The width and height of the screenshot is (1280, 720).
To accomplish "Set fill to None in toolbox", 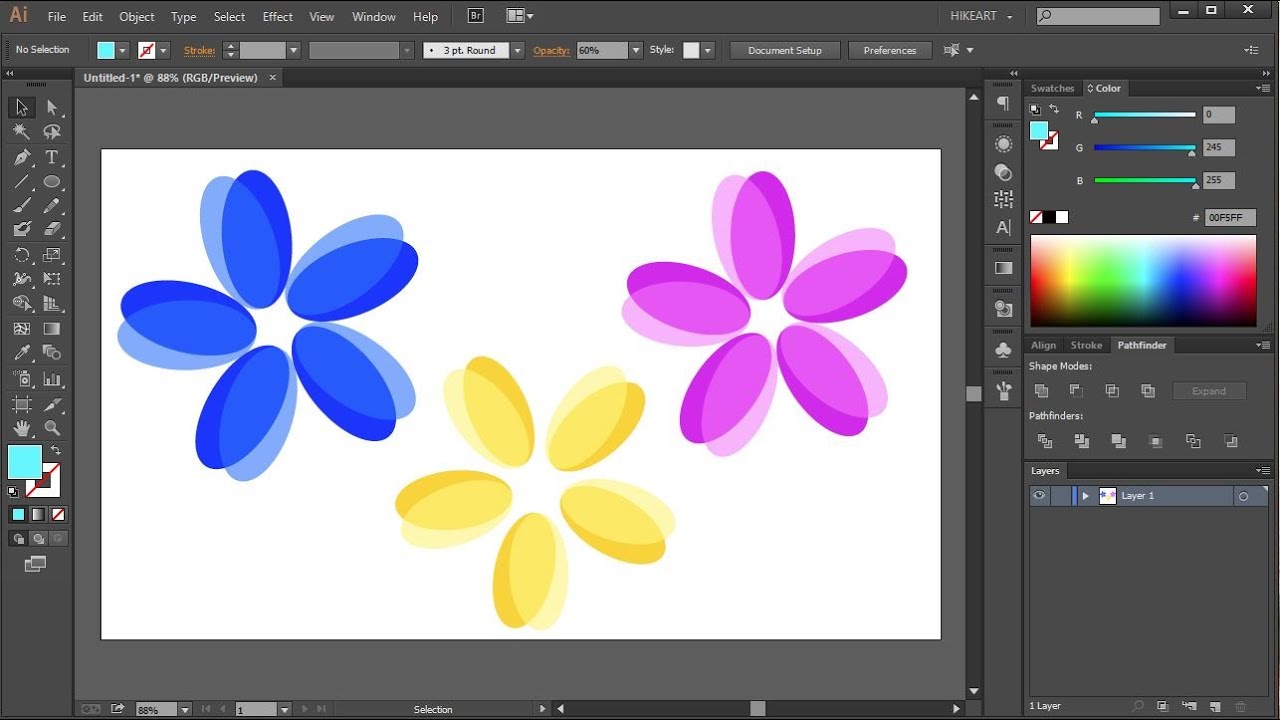I will click(x=58, y=515).
